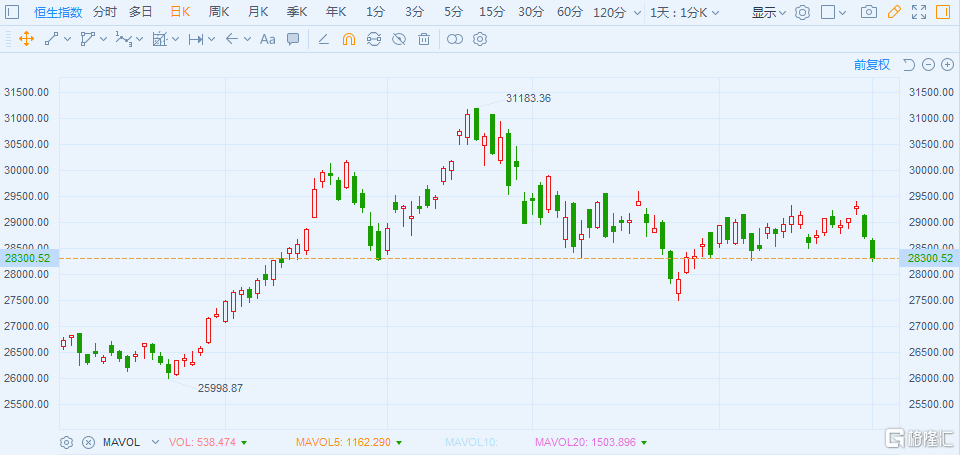Screen dimensions: 960x455
Task: Remove MAVOL indicator with X icon
Action: coord(89,442)
